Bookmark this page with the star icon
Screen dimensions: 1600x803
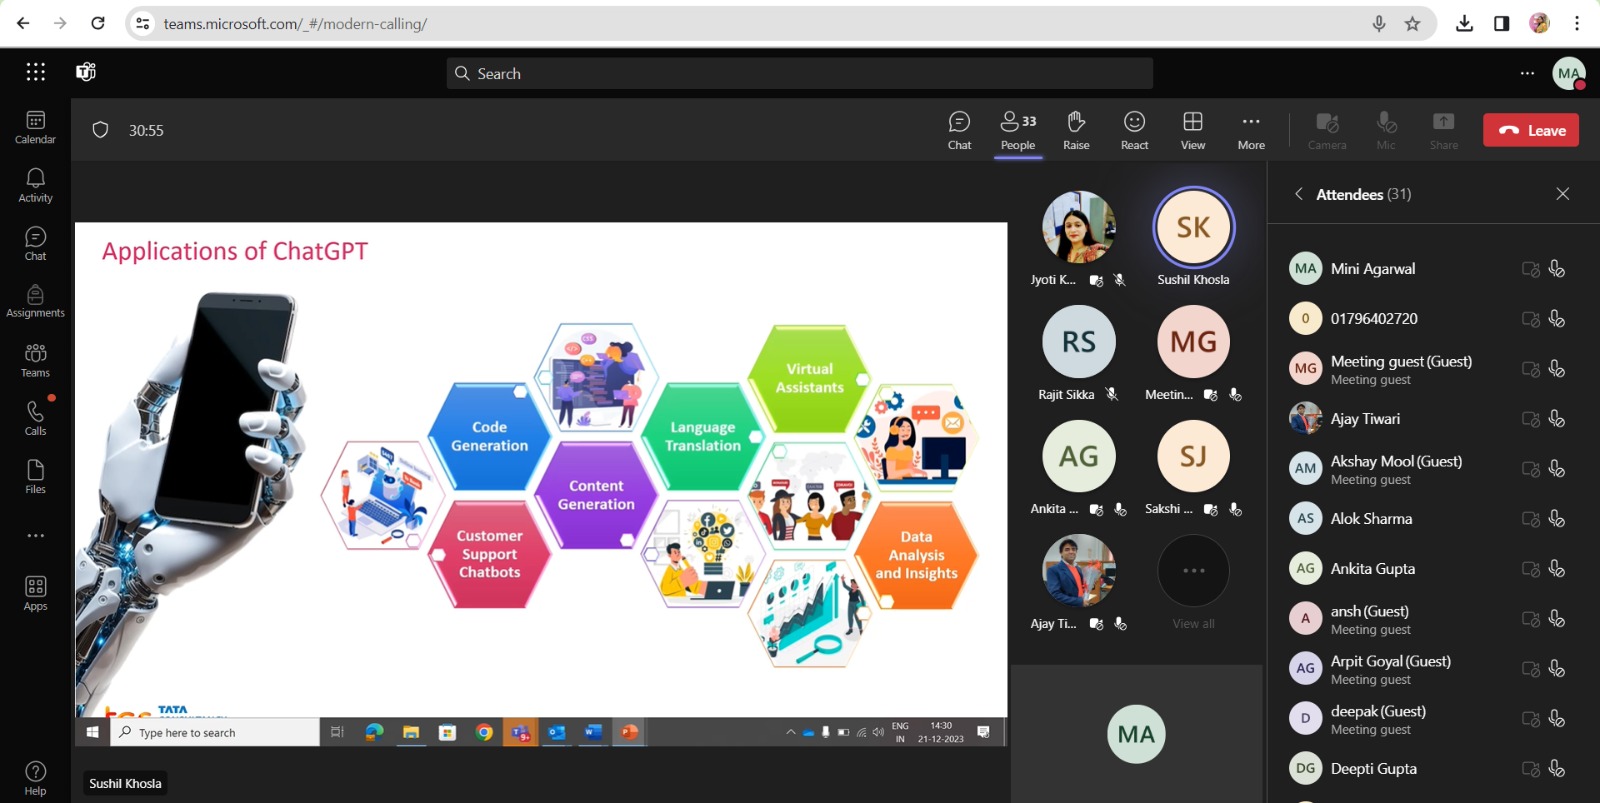click(1412, 24)
